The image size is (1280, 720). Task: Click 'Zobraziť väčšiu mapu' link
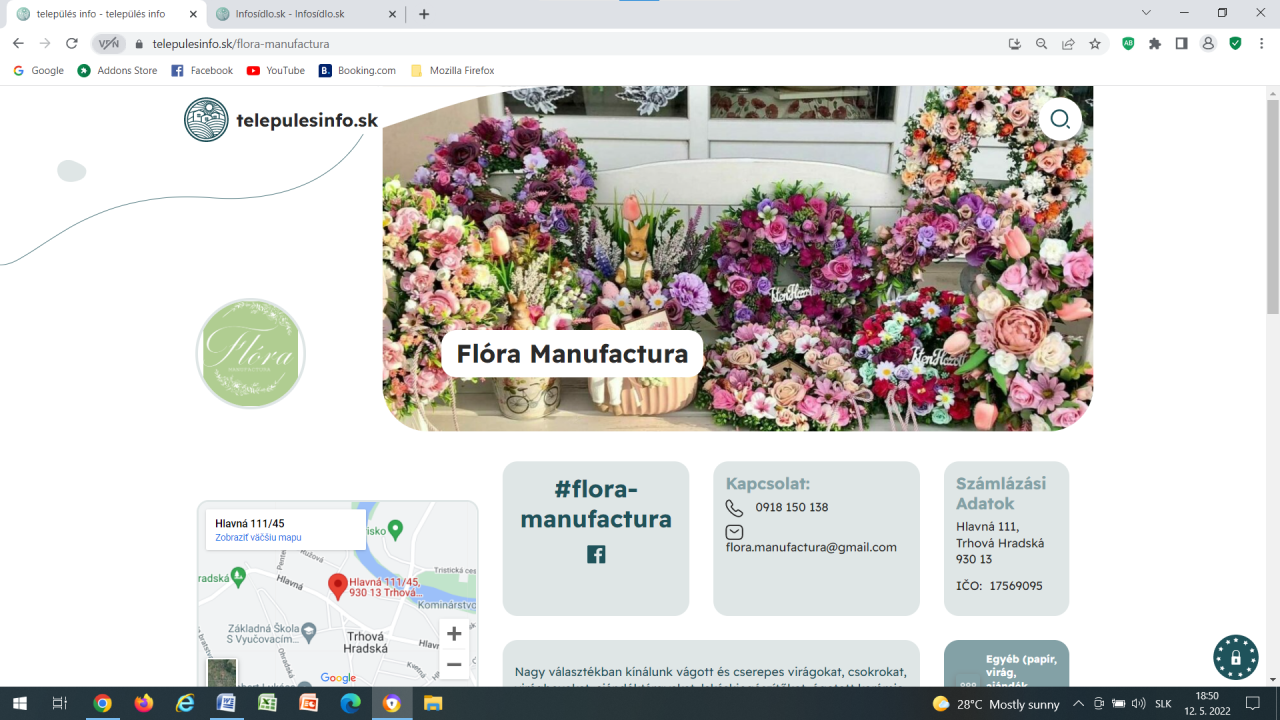click(x=258, y=538)
